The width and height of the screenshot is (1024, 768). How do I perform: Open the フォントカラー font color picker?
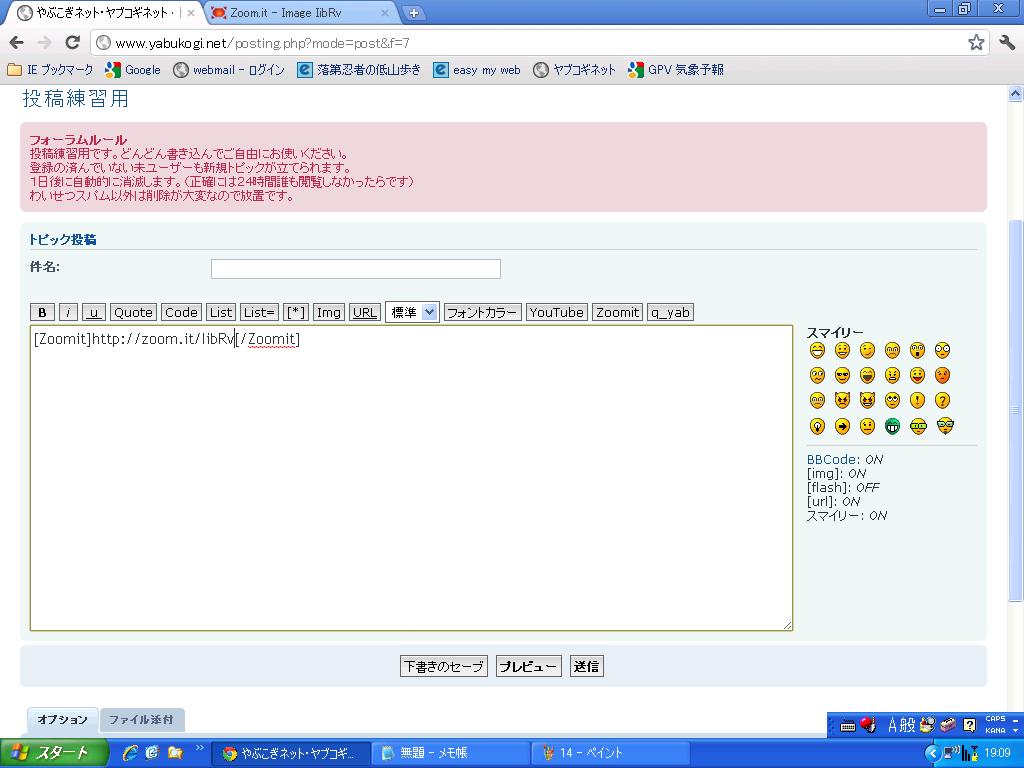(x=482, y=312)
